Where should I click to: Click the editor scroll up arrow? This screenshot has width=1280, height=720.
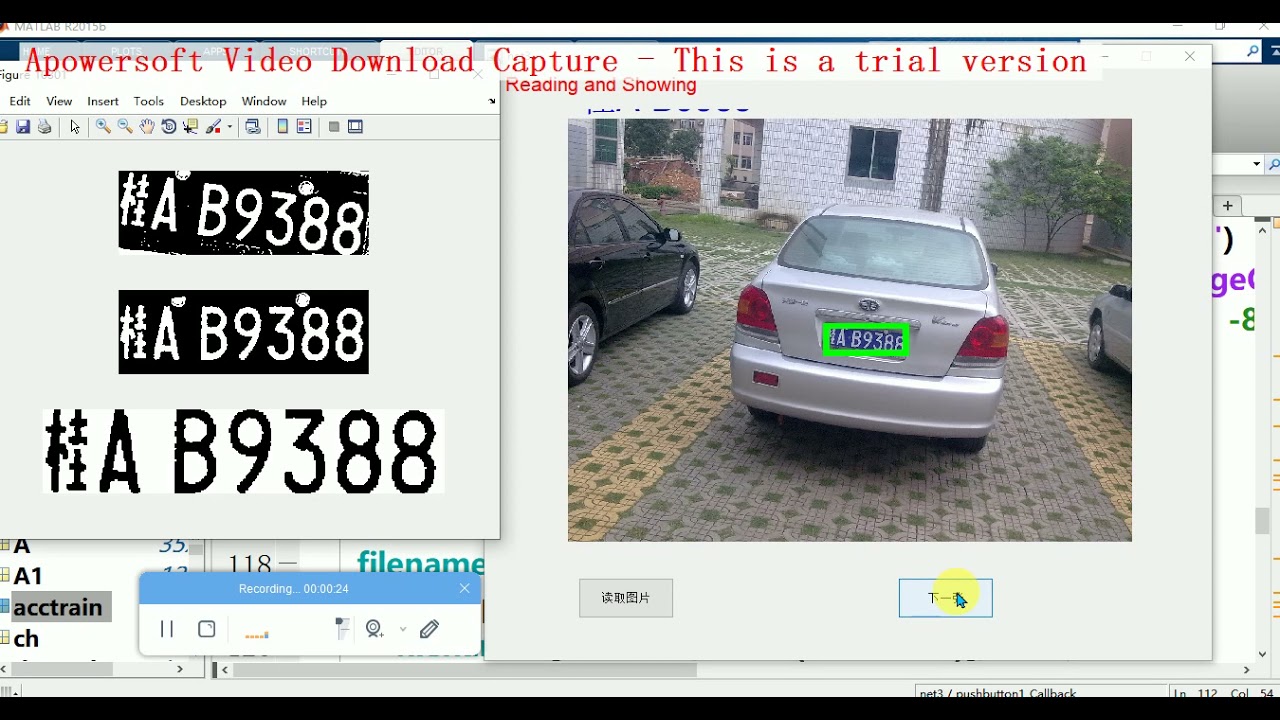1262,230
